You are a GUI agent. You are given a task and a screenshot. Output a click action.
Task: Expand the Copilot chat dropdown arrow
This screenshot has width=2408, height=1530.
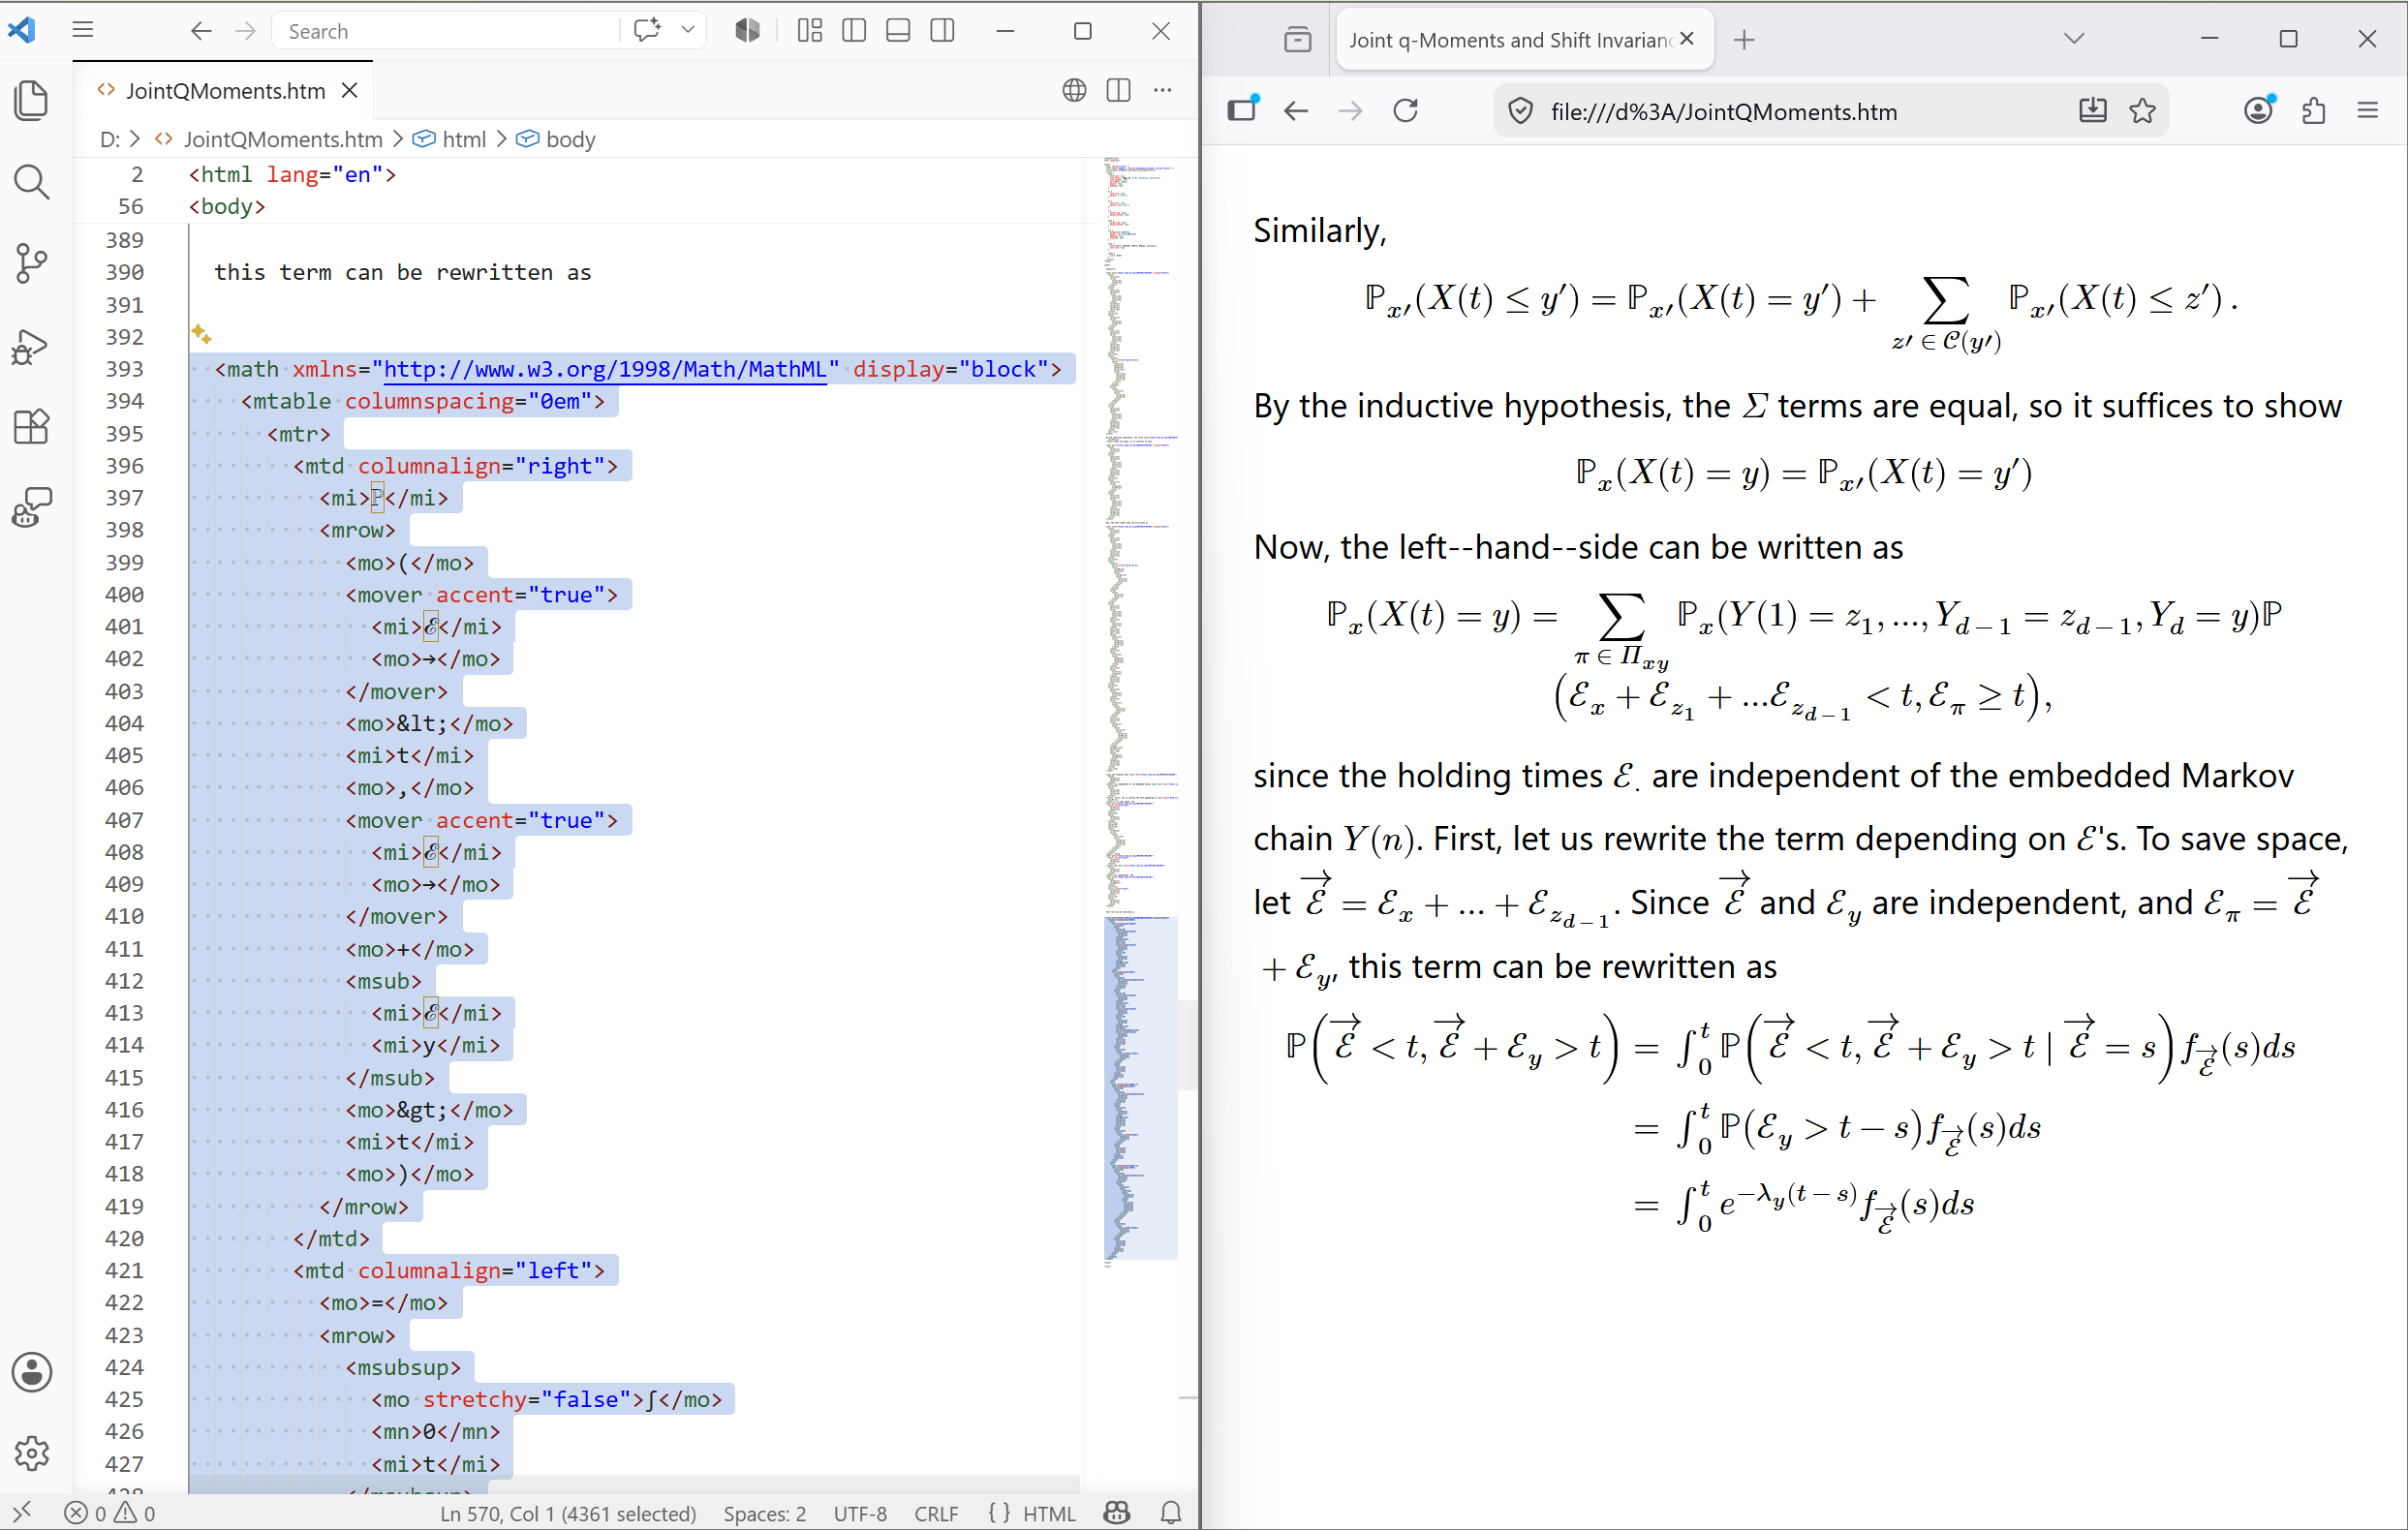[x=688, y=30]
